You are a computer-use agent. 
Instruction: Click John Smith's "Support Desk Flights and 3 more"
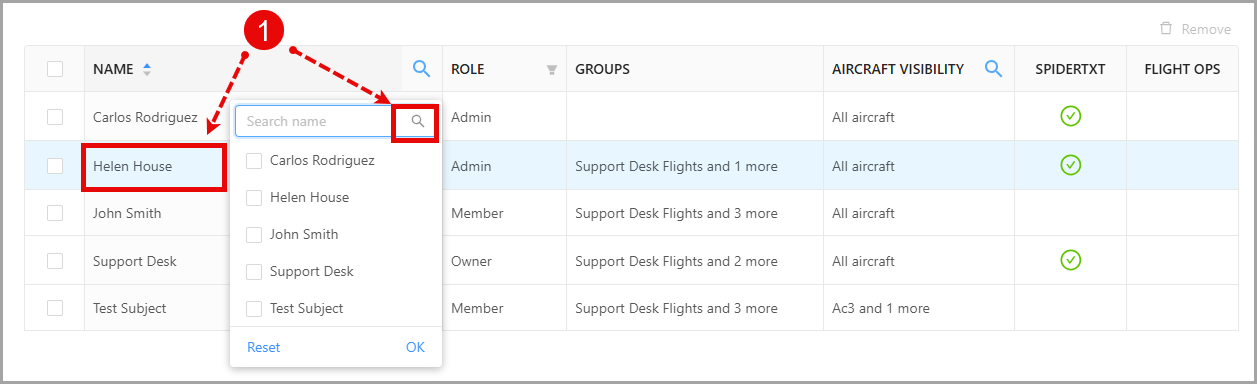(x=676, y=213)
